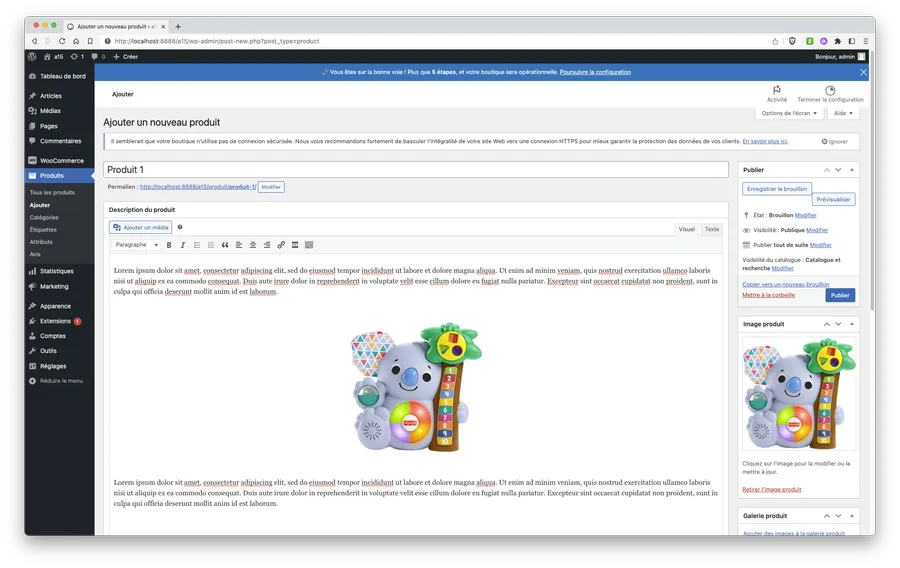This screenshot has height=568, width=900.
Task: Click Enregistrer le brouillon
Action: (x=777, y=189)
